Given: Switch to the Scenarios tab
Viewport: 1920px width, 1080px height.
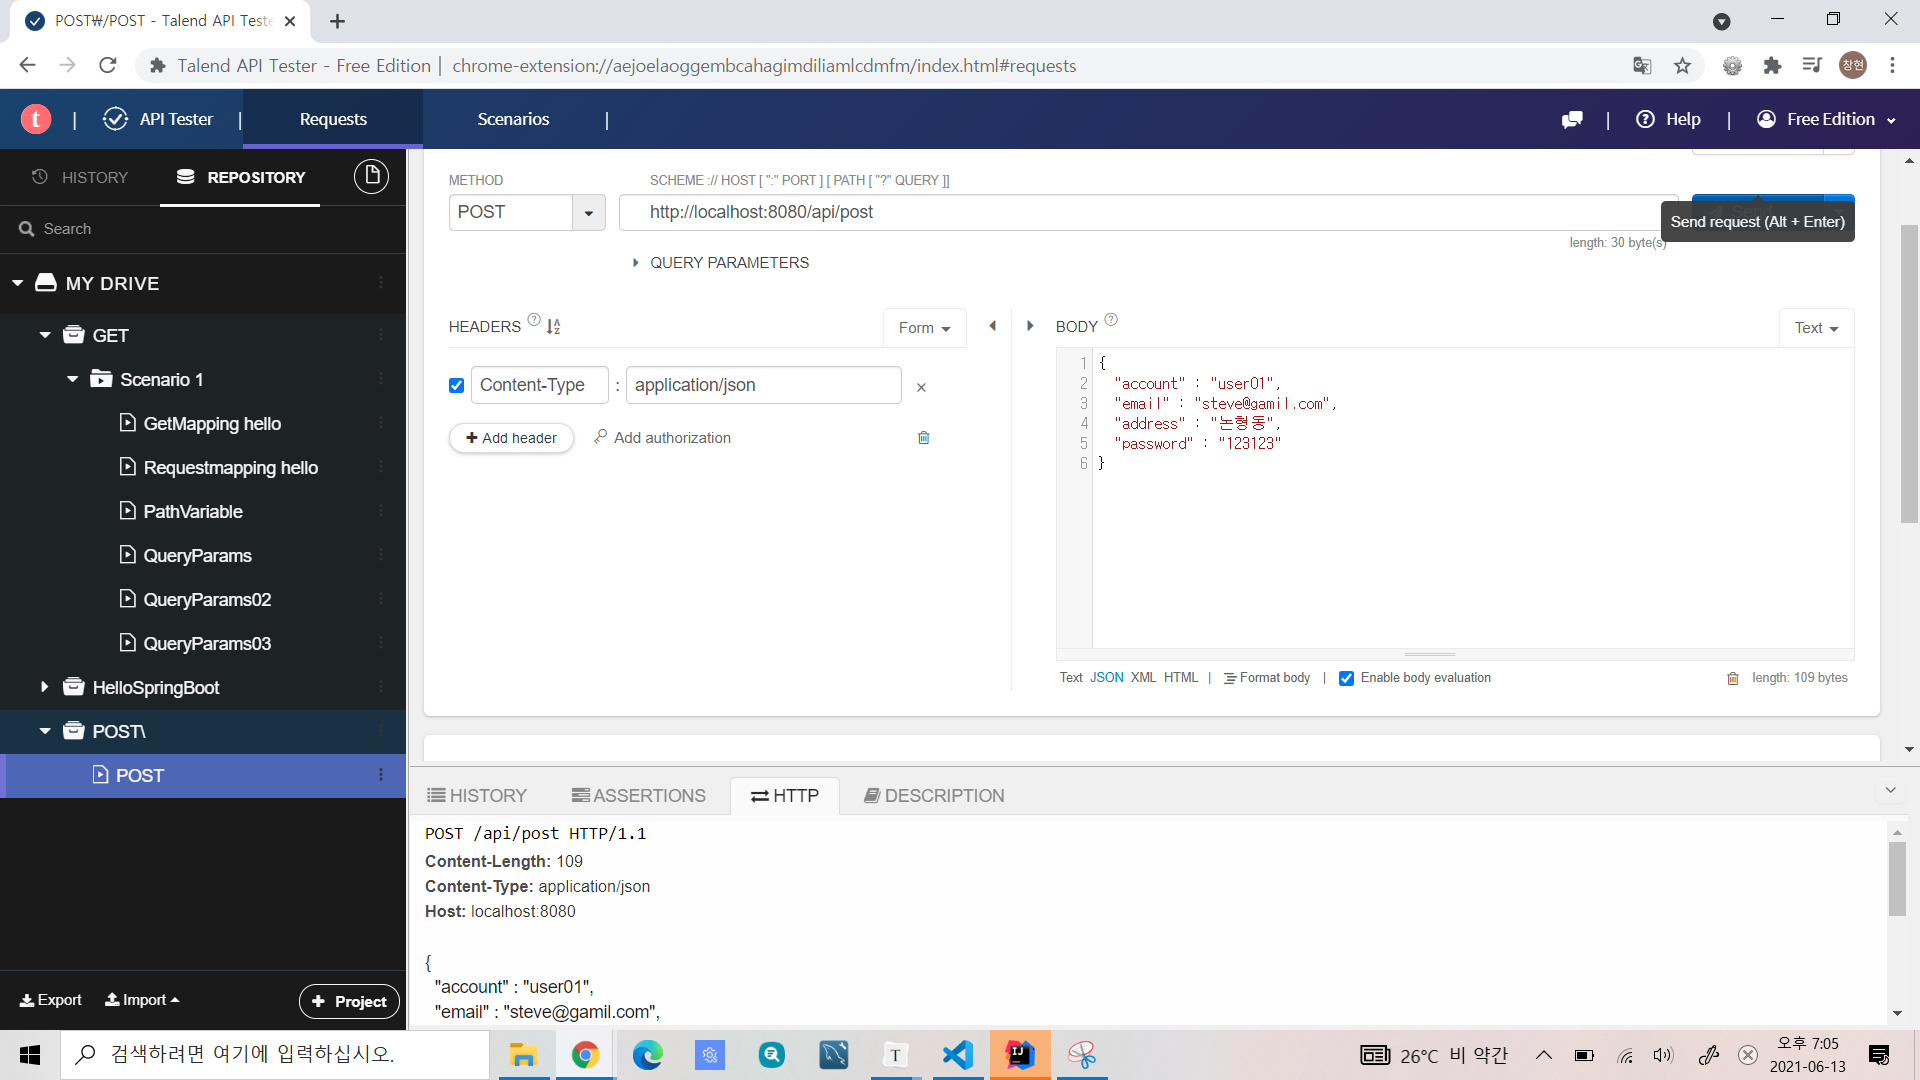Looking at the screenshot, I should [513, 119].
